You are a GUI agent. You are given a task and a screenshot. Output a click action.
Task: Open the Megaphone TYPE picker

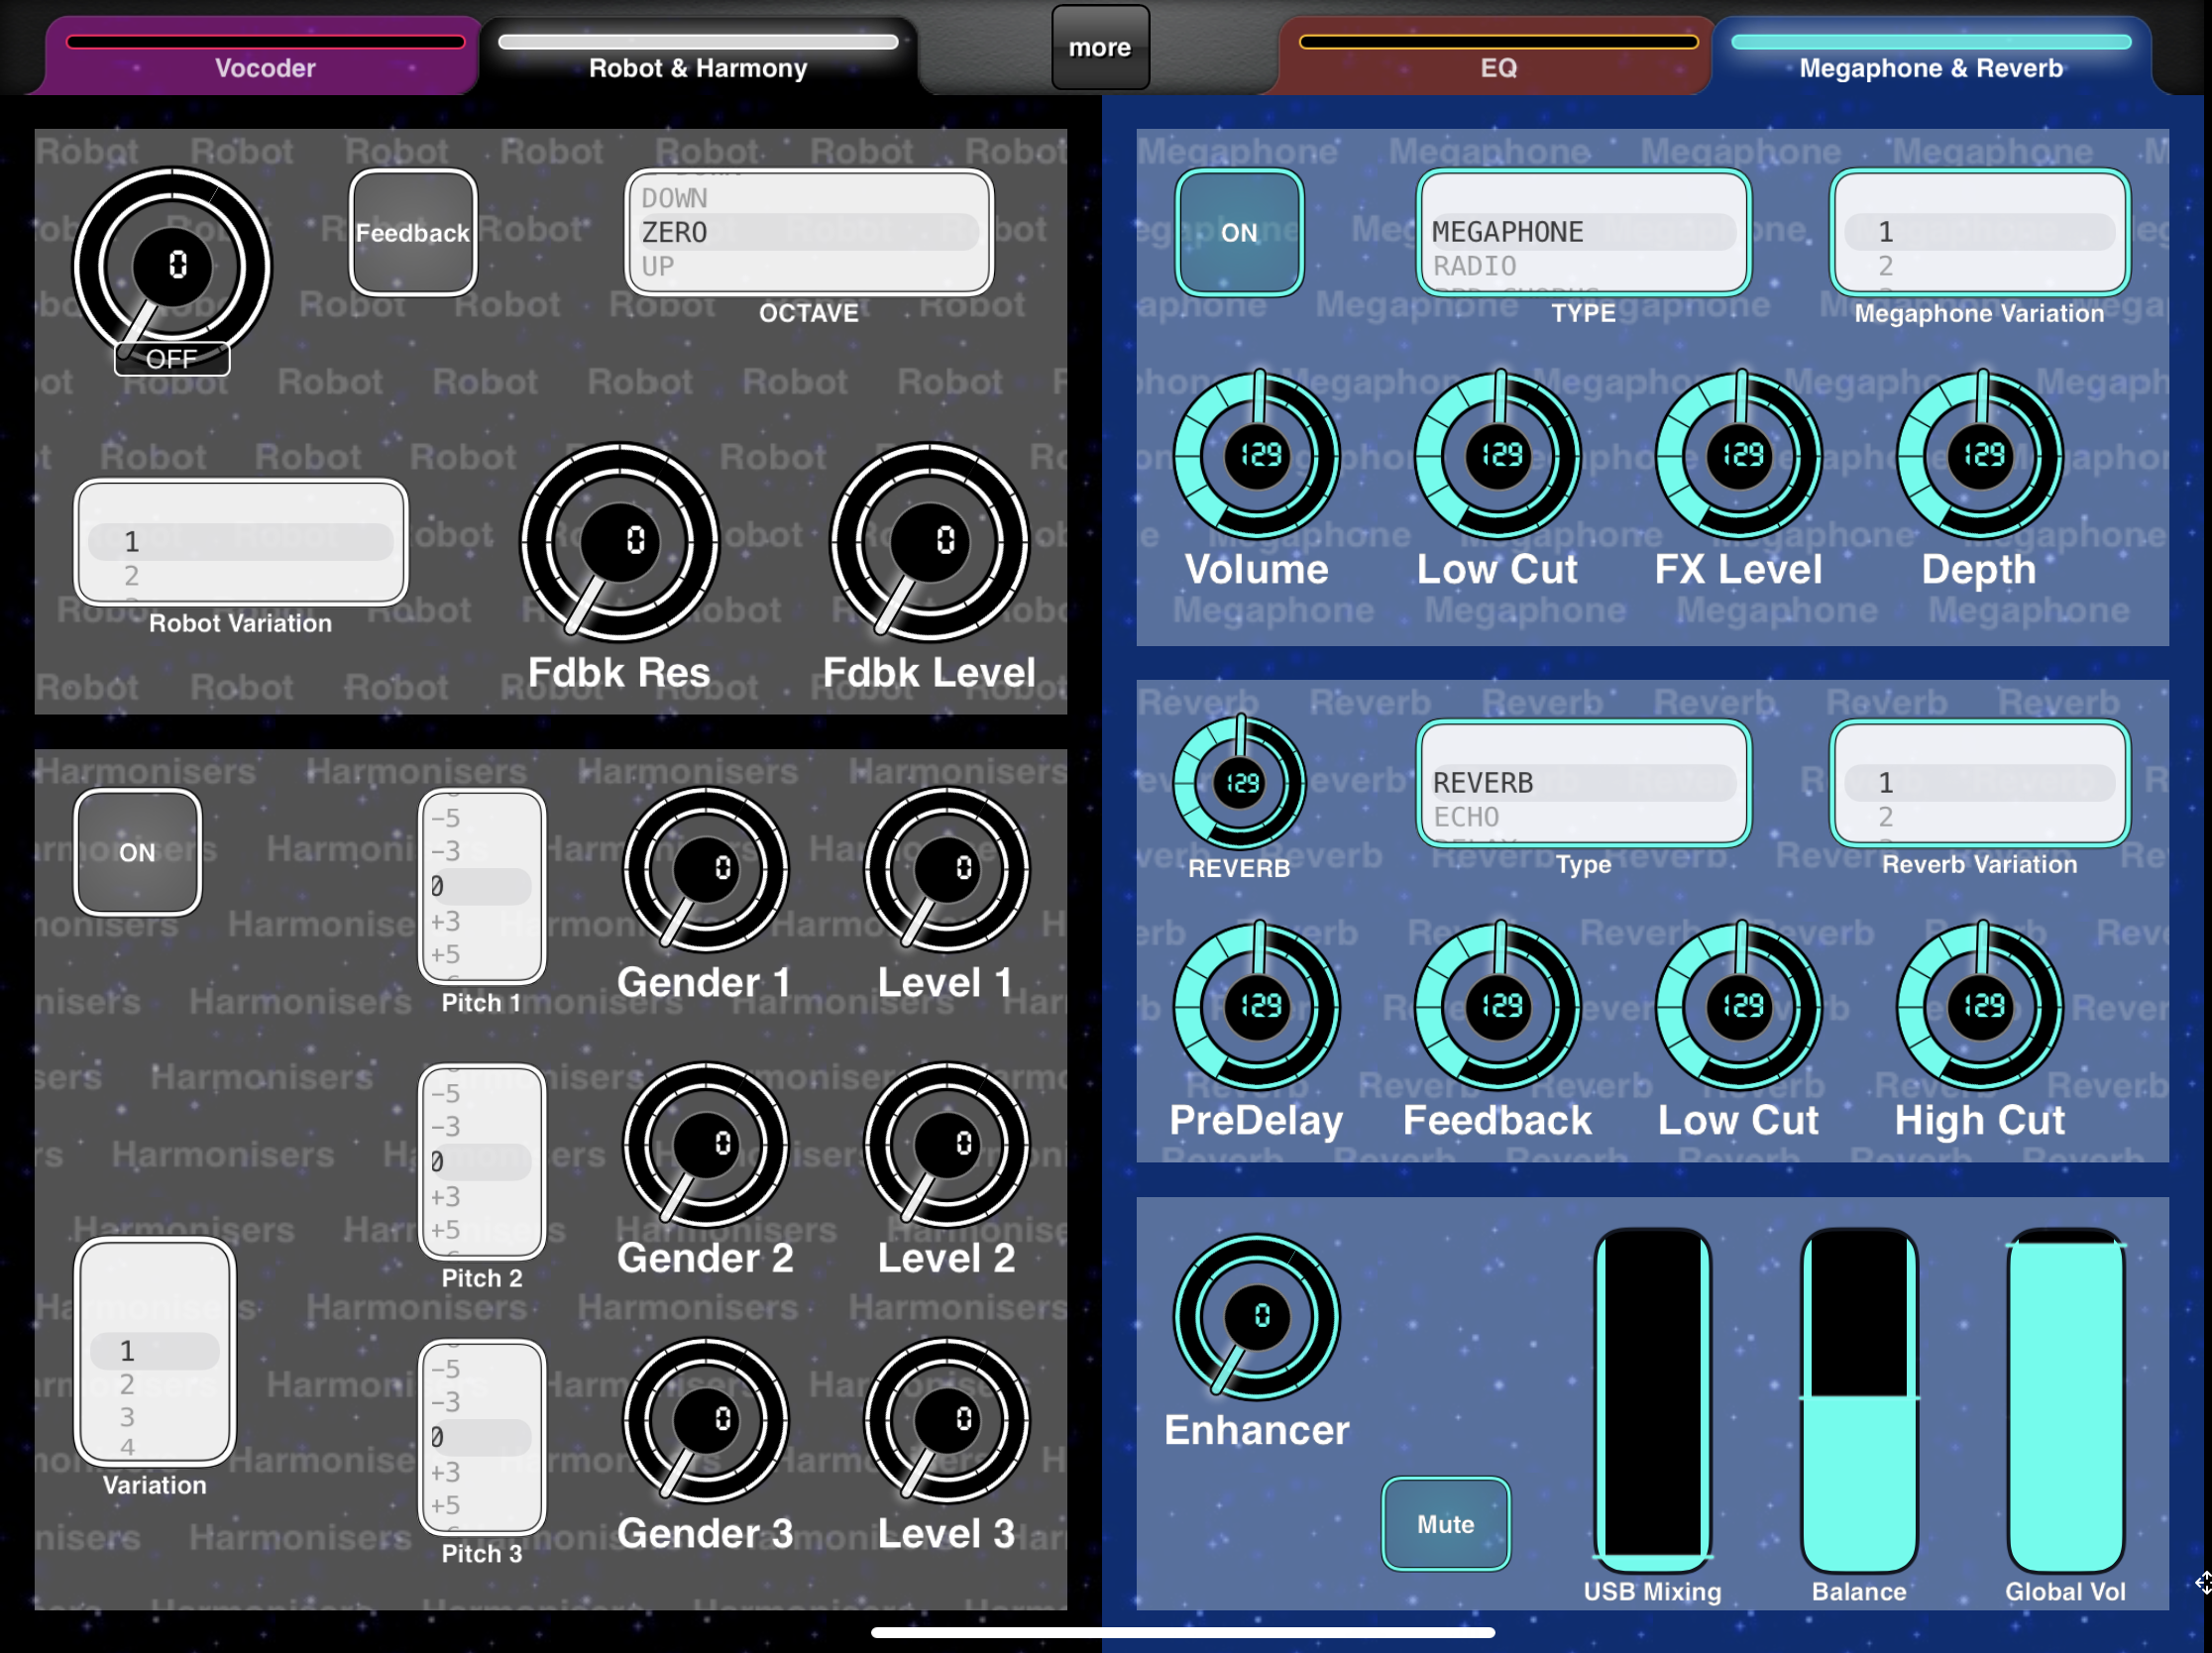point(1584,232)
